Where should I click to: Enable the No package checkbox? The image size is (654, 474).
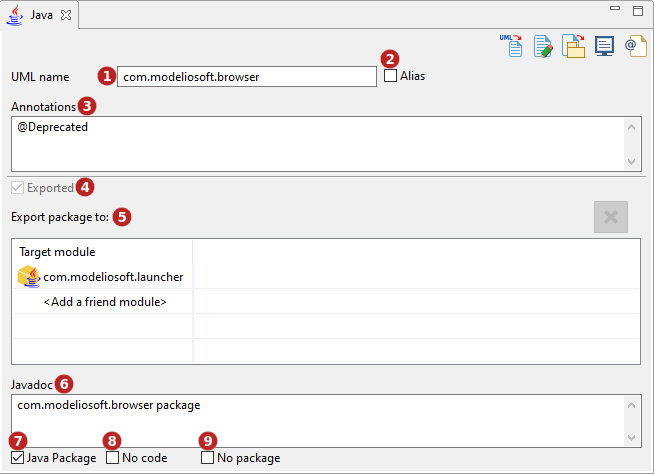(x=207, y=458)
